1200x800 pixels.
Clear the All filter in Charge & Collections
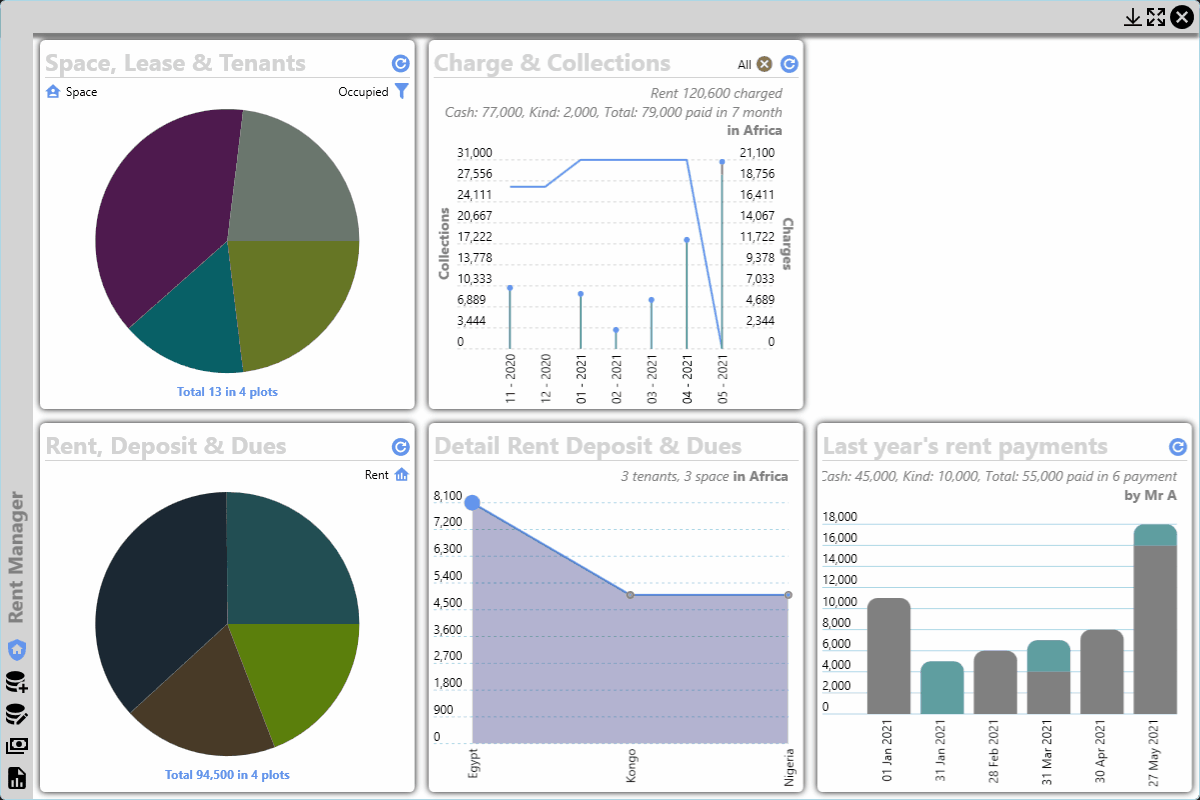765,64
